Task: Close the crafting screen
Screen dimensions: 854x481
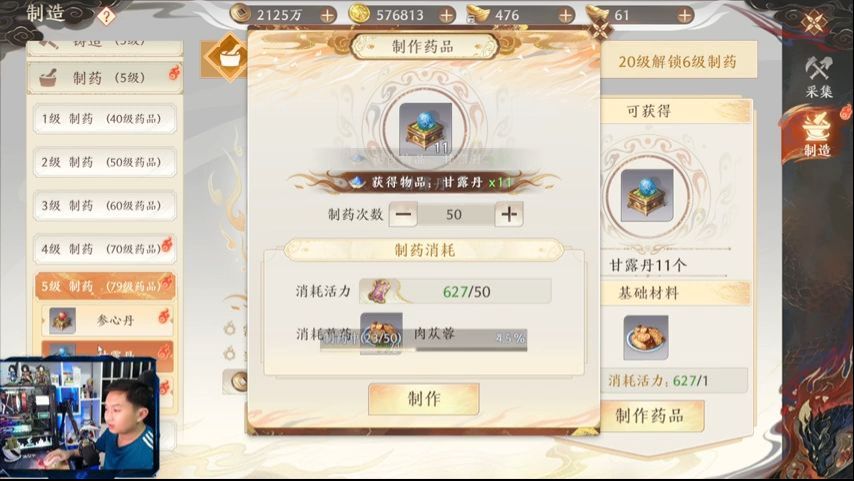Action: click(815, 23)
